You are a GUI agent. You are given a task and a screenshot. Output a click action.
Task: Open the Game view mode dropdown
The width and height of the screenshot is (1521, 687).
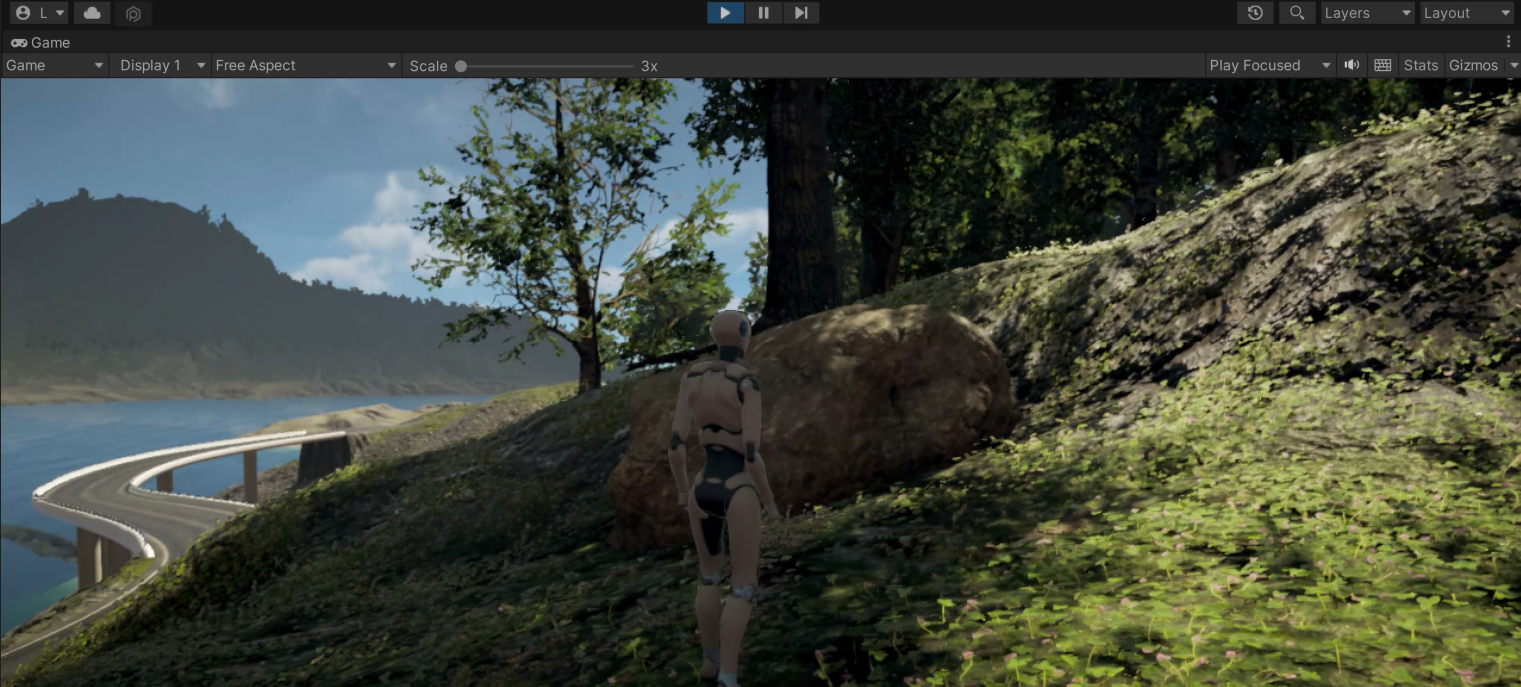pyautogui.click(x=55, y=65)
